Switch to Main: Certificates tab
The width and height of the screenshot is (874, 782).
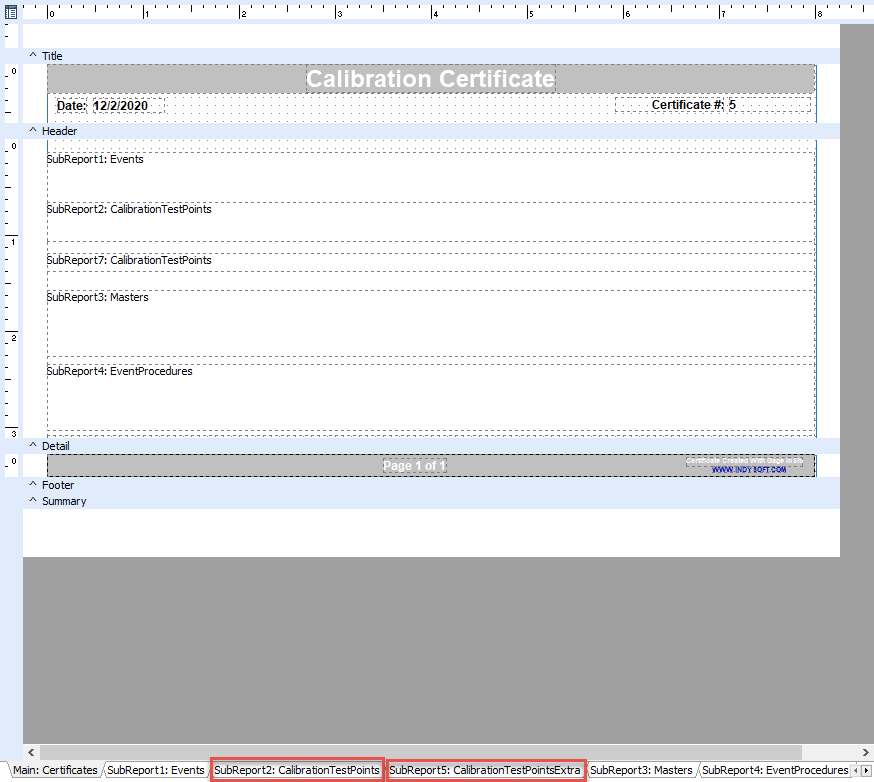55,770
